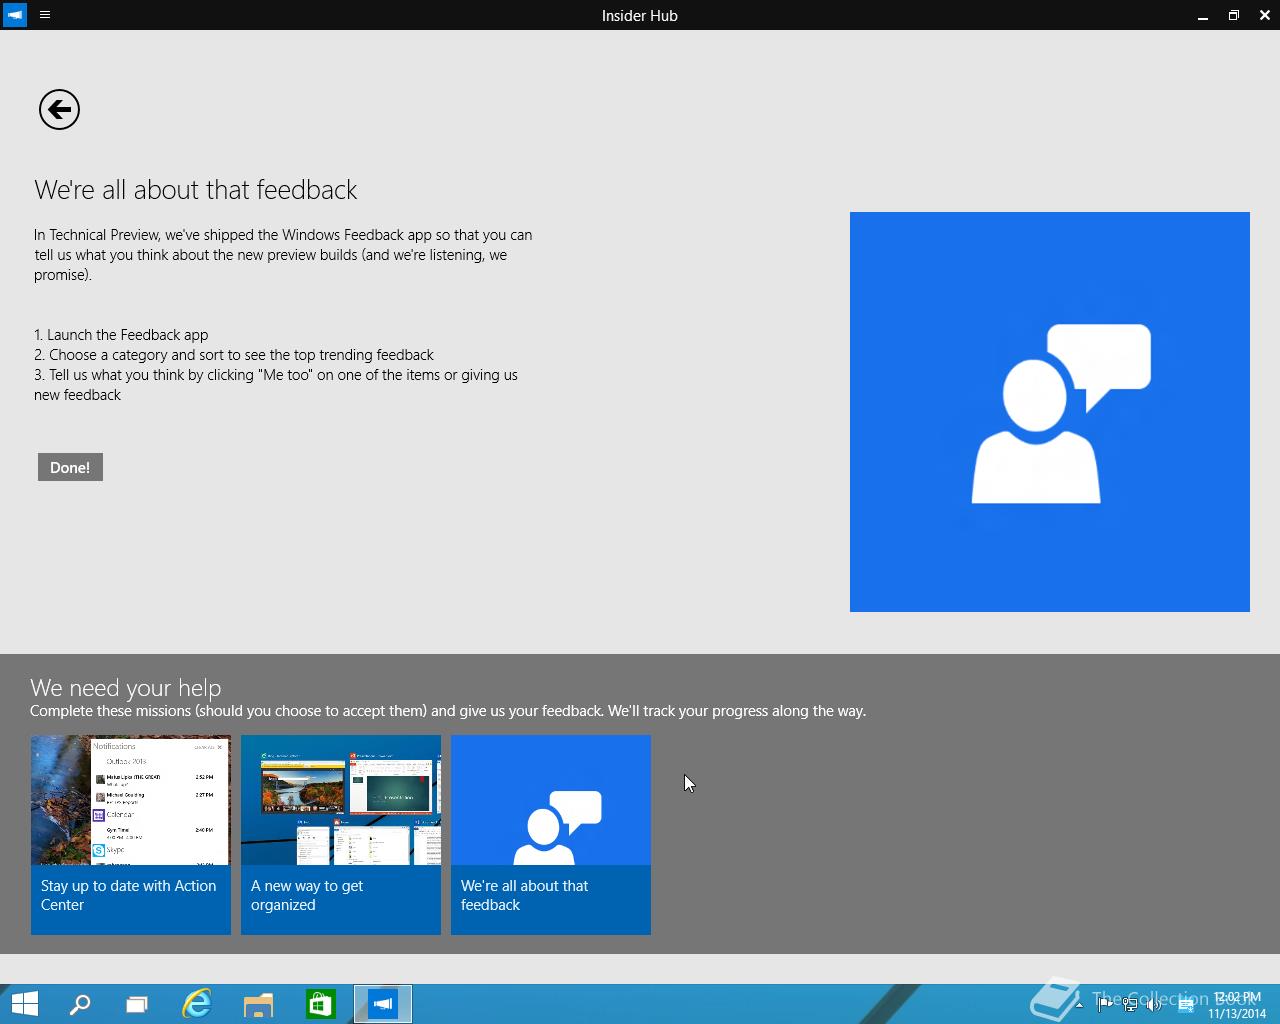
Task: Select We're all about that feedback tile
Action: pos(551,835)
